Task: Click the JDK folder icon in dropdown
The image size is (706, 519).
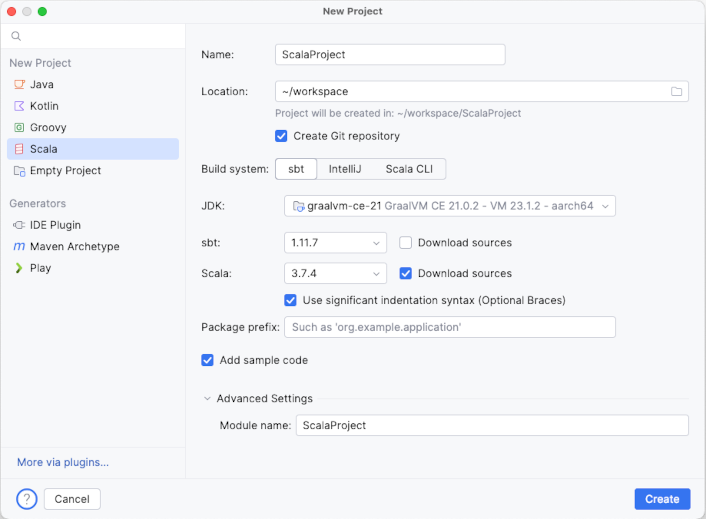Action: 299,206
